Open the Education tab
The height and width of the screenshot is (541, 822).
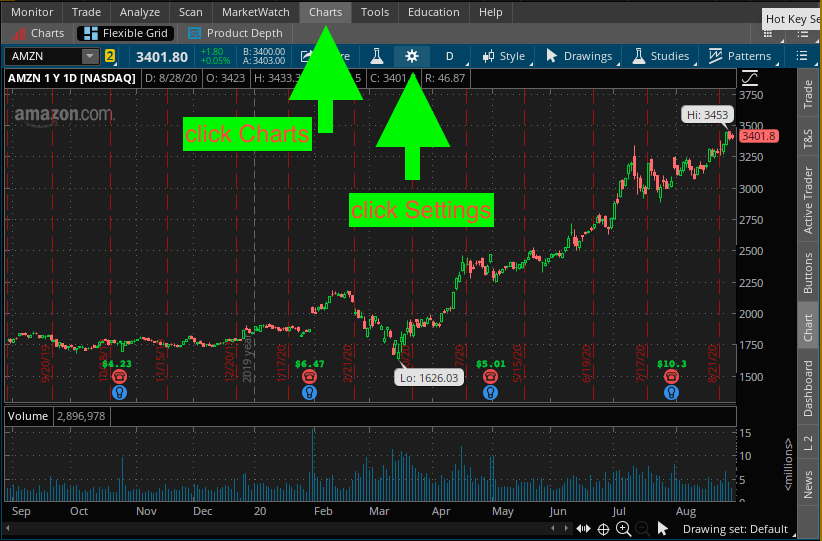tap(434, 12)
